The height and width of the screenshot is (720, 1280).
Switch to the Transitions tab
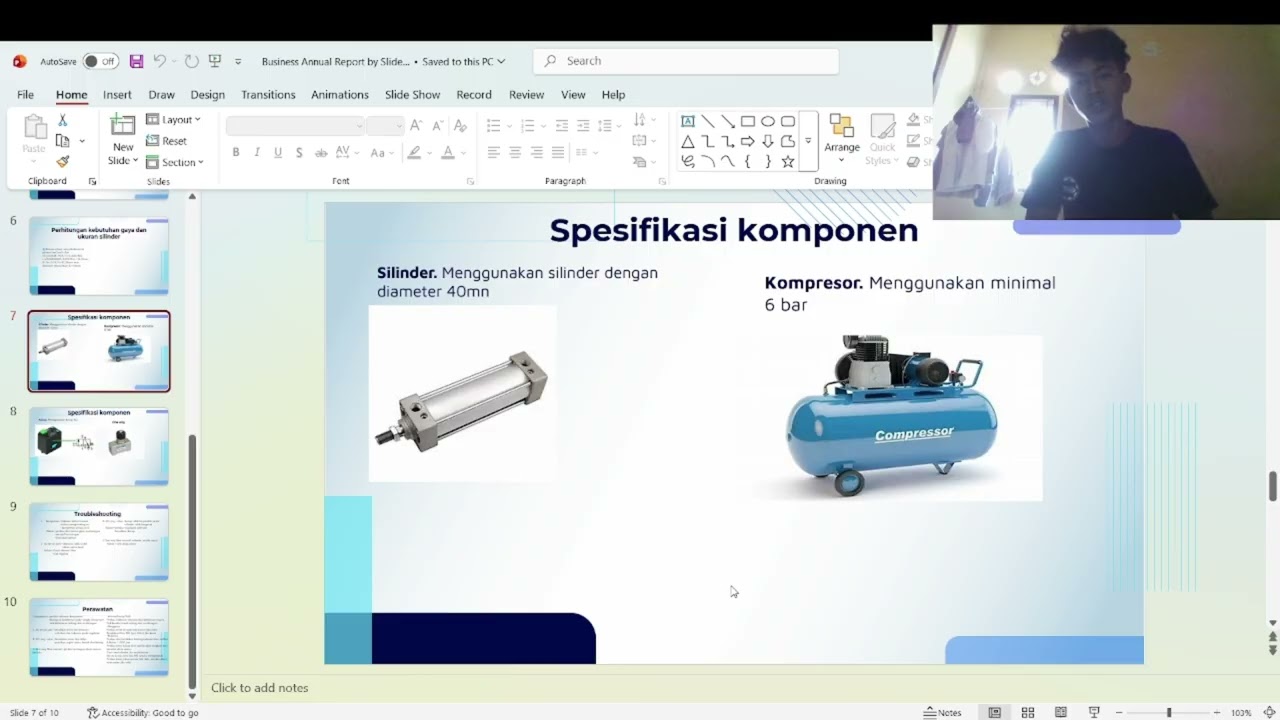coord(268,94)
